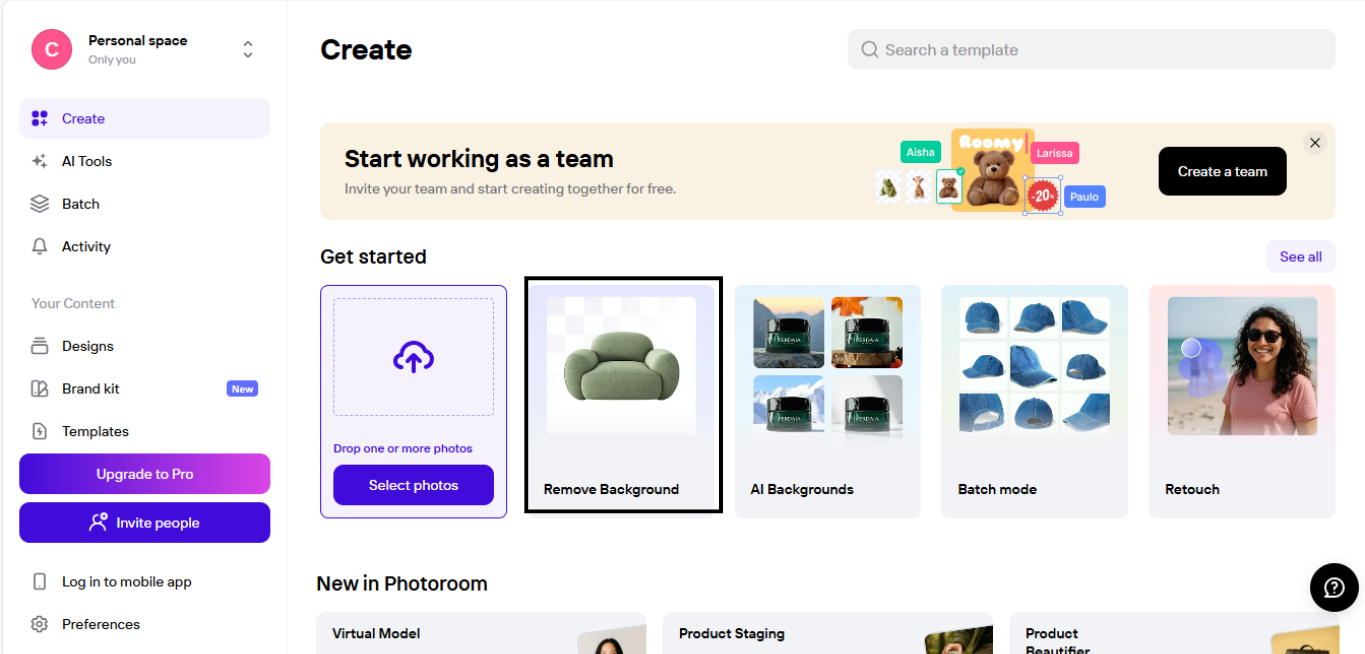Click the Brand kit icon
1365x654 pixels.
(40, 389)
